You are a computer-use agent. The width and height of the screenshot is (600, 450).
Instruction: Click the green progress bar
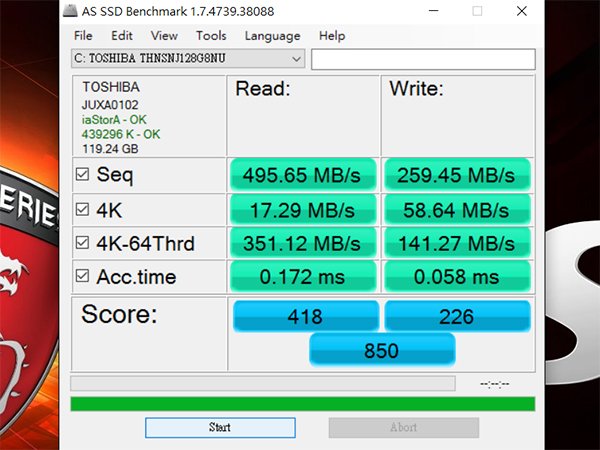coord(302,404)
